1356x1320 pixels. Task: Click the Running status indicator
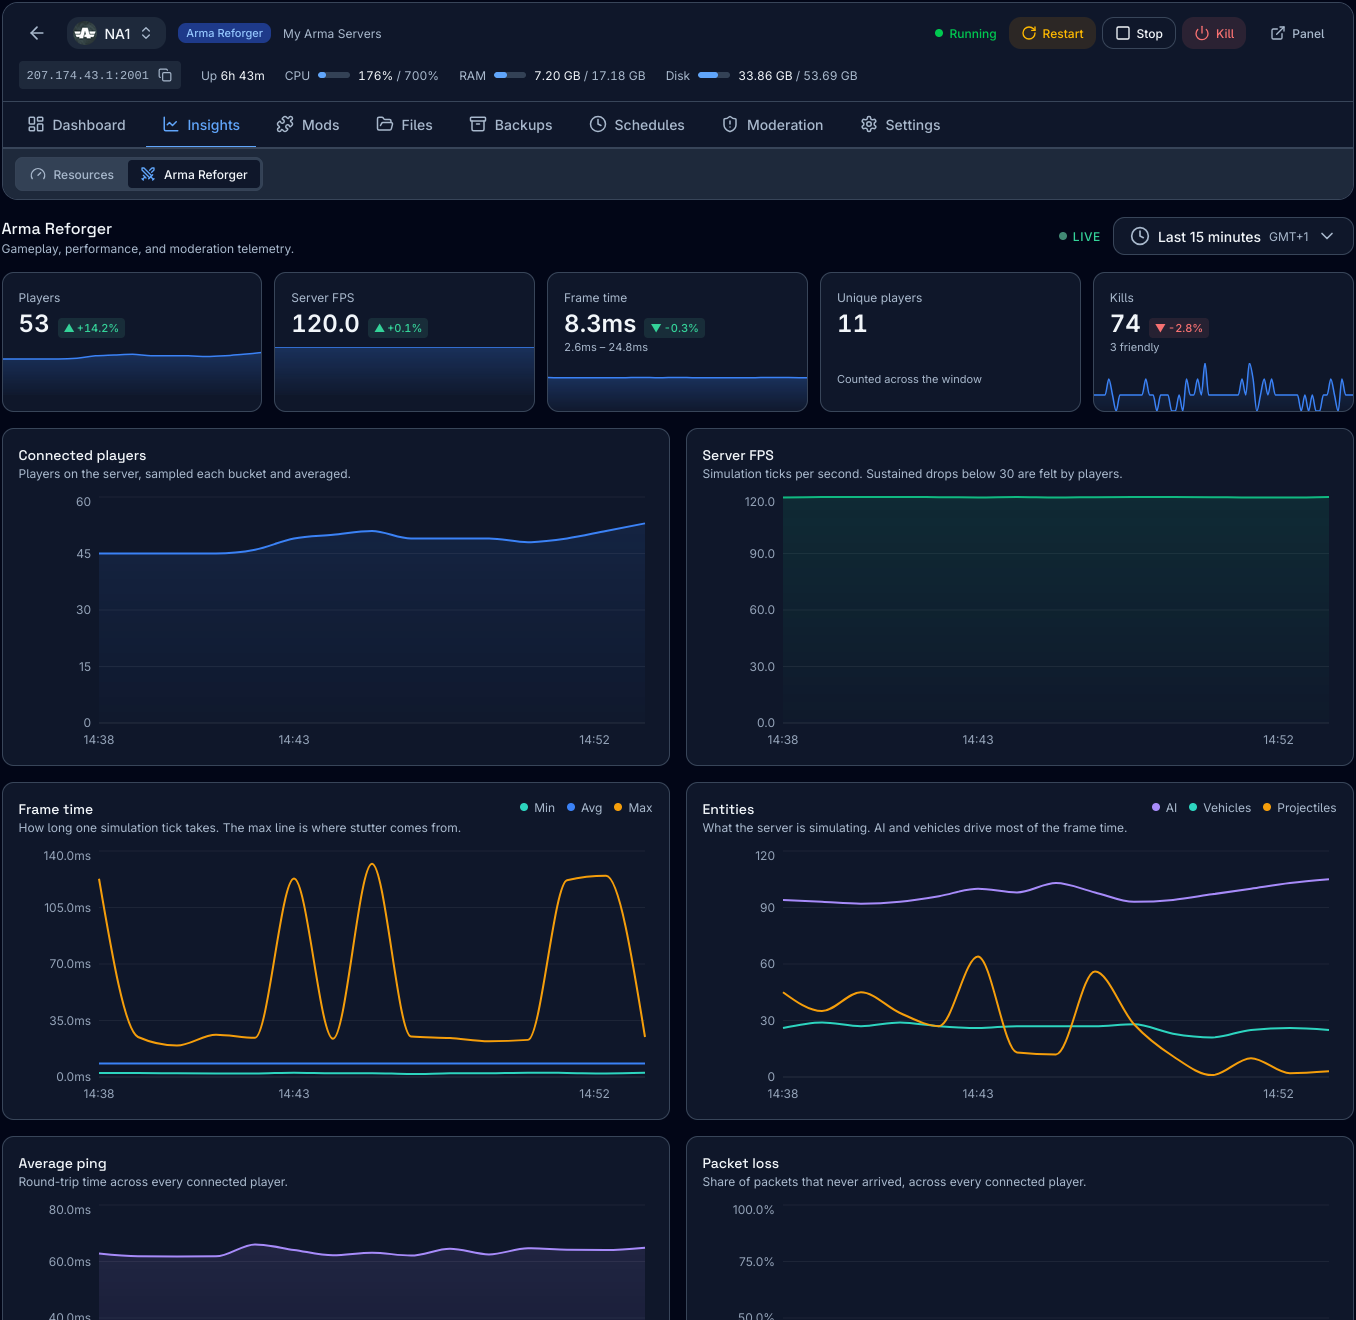[965, 33]
